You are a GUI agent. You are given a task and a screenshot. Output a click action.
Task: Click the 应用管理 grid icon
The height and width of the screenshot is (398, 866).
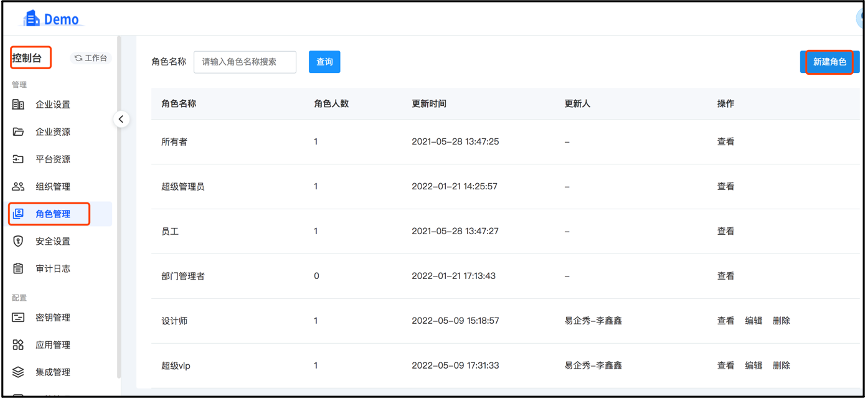coord(18,345)
